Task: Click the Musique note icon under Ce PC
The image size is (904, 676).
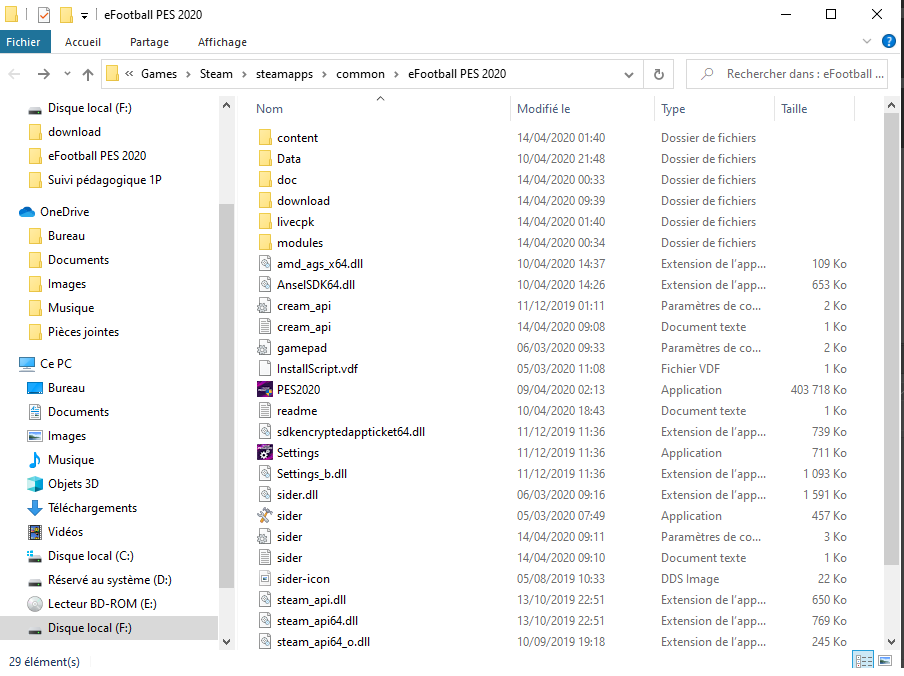Action: click(x=35, y=459)
